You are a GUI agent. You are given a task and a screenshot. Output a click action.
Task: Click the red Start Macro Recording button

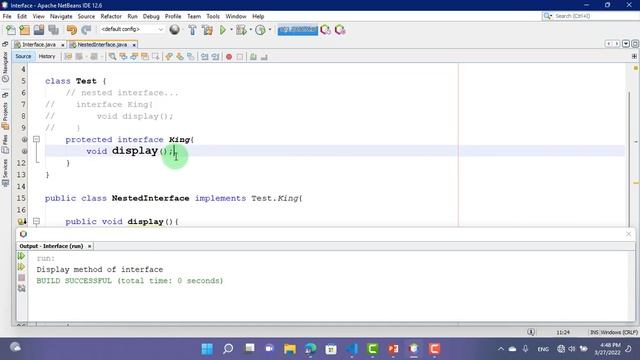tap(229, 57)
